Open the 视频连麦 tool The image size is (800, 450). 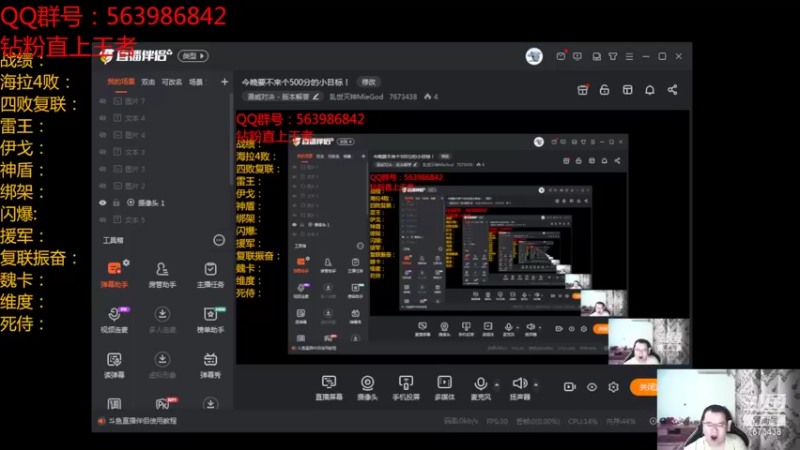[x=114, y=320]
